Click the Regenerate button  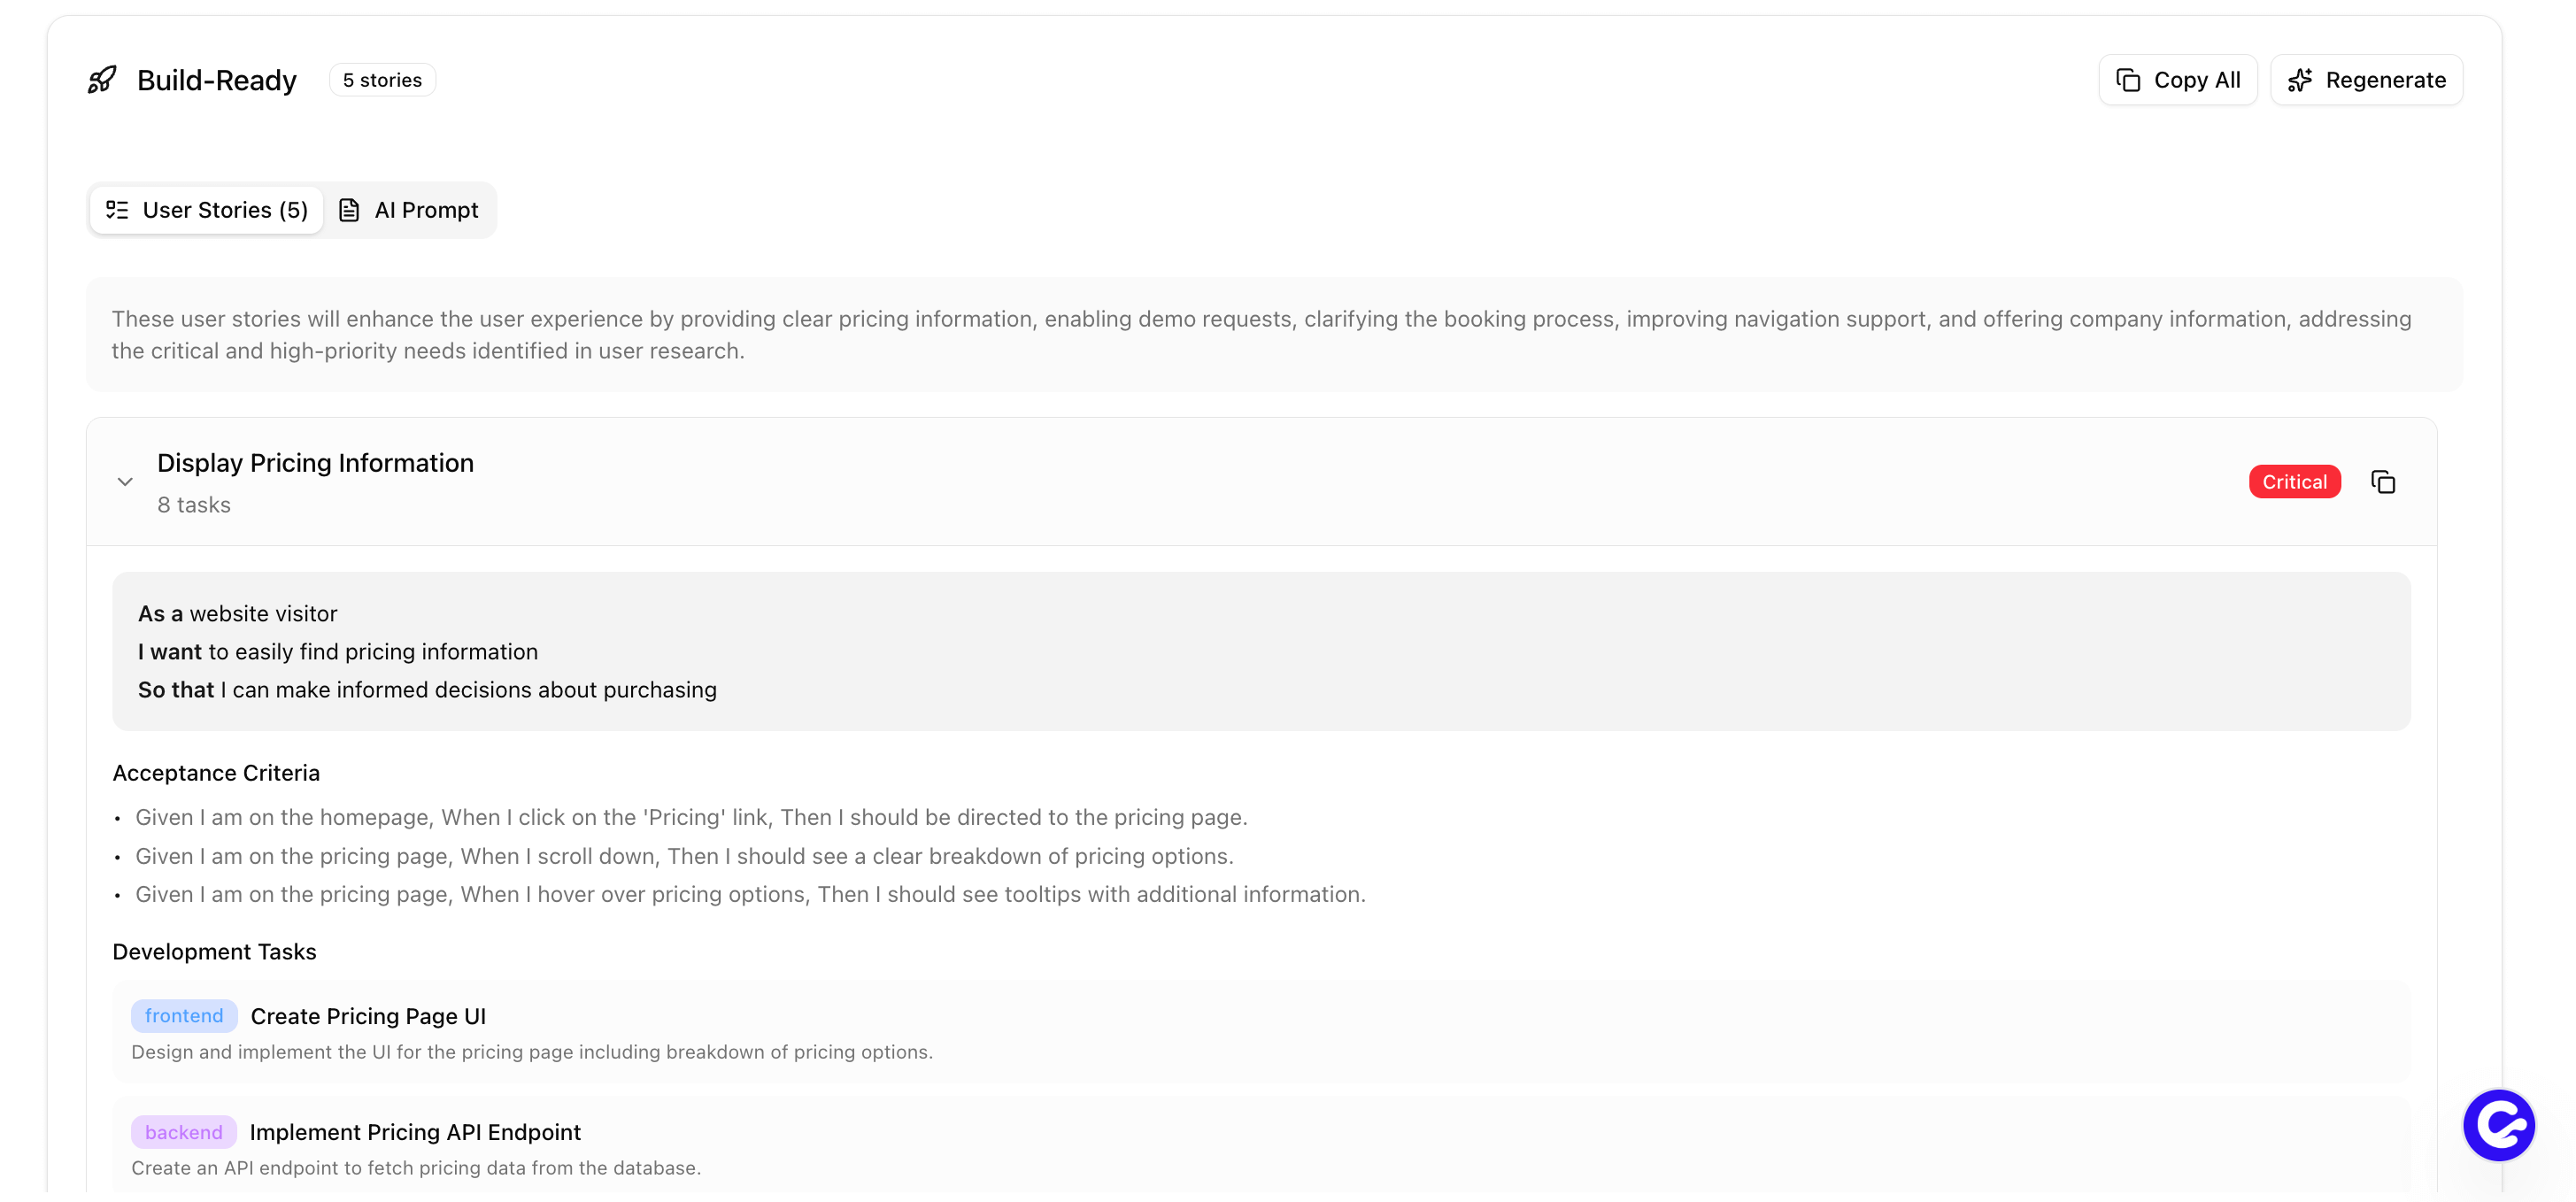coord(2366,80)
